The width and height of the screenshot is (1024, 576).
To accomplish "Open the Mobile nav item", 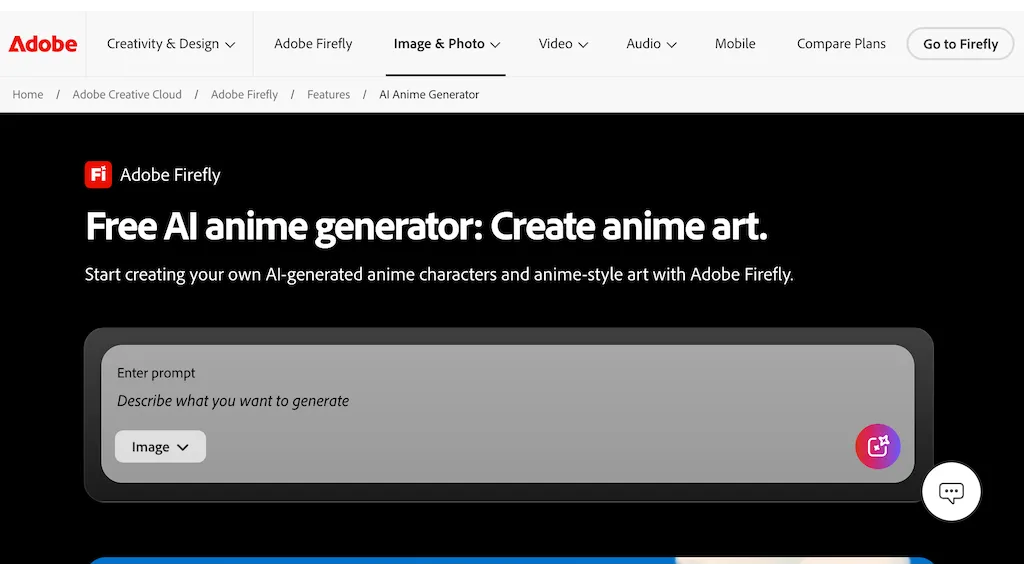I will click(x=735, y=44).
